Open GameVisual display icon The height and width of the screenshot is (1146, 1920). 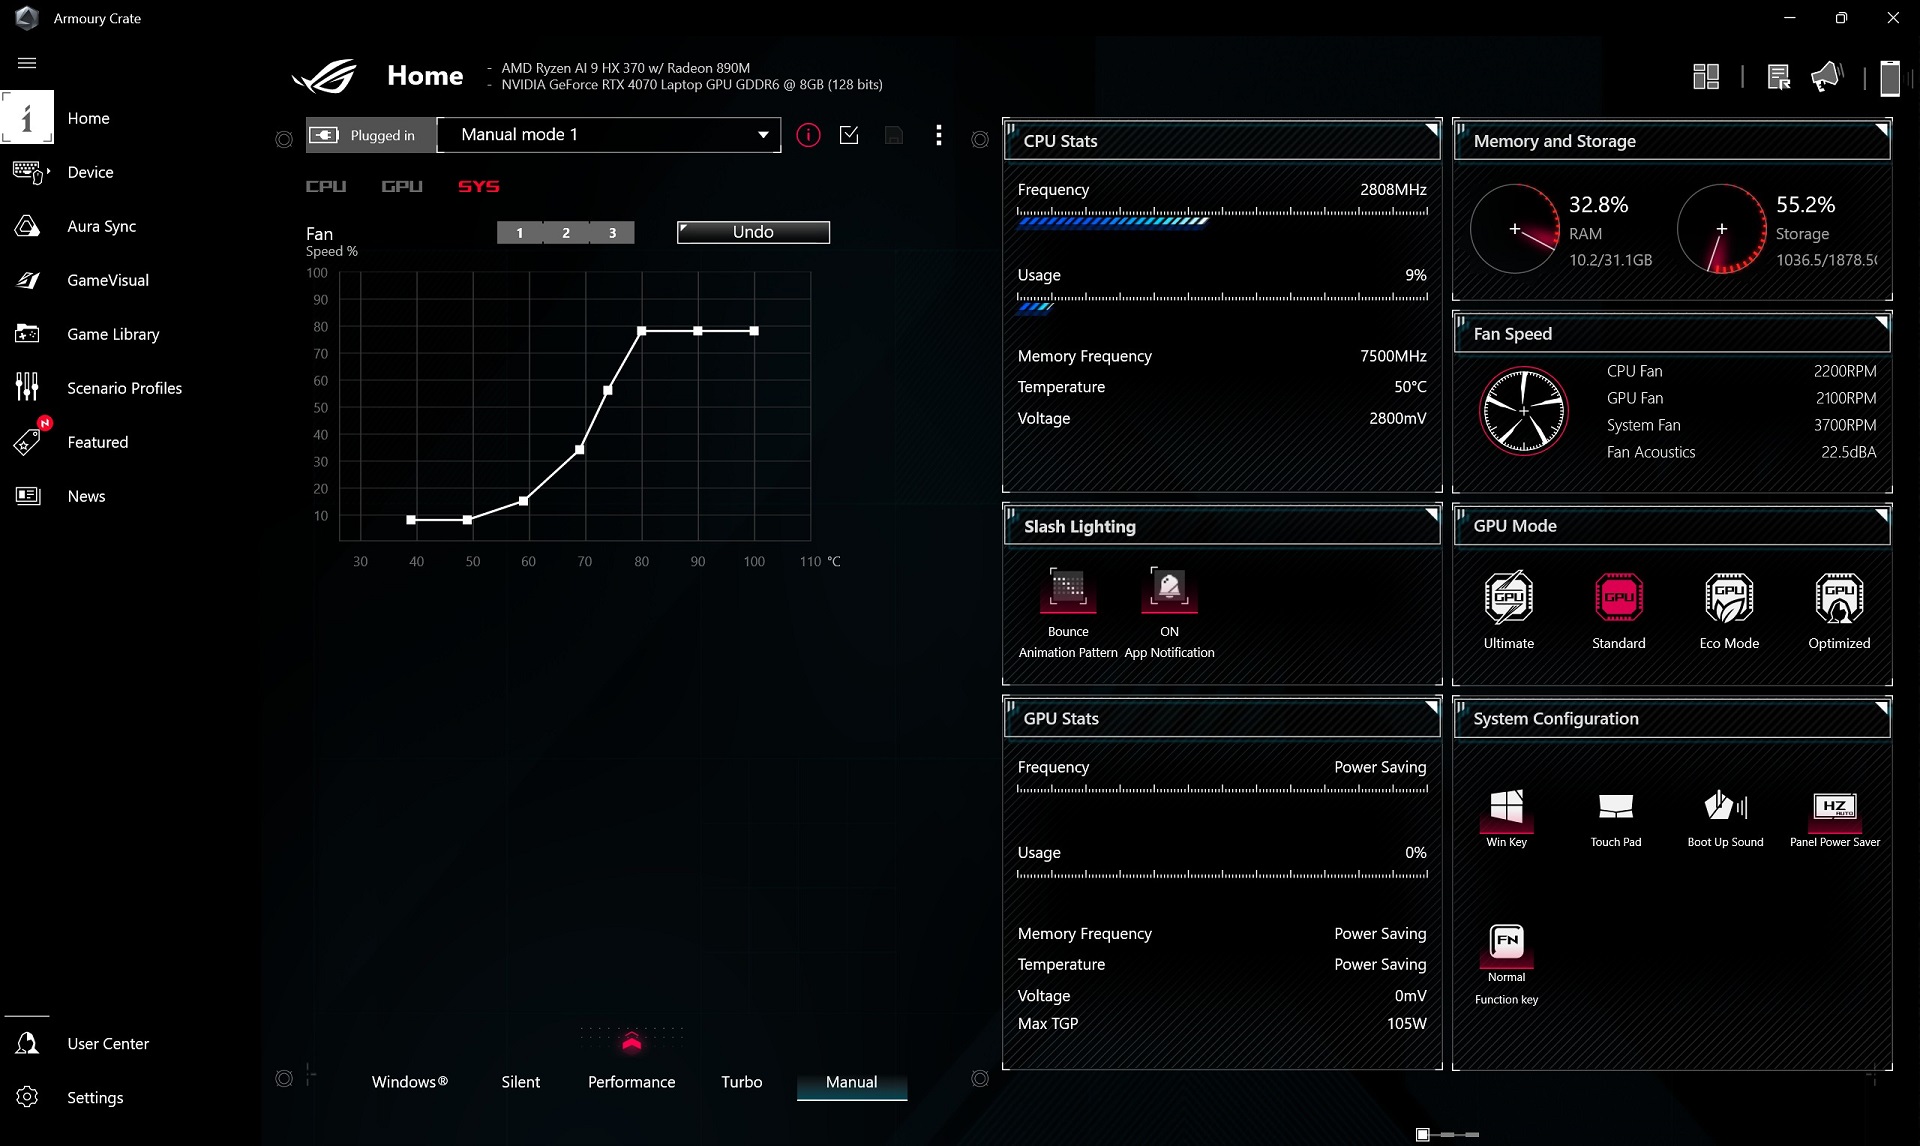(28, 280)
